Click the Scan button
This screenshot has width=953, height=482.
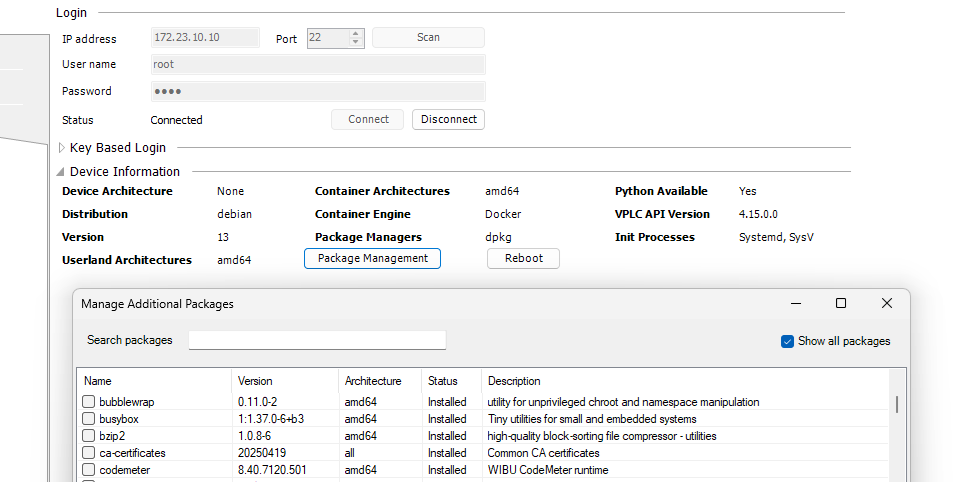point(428,38)
